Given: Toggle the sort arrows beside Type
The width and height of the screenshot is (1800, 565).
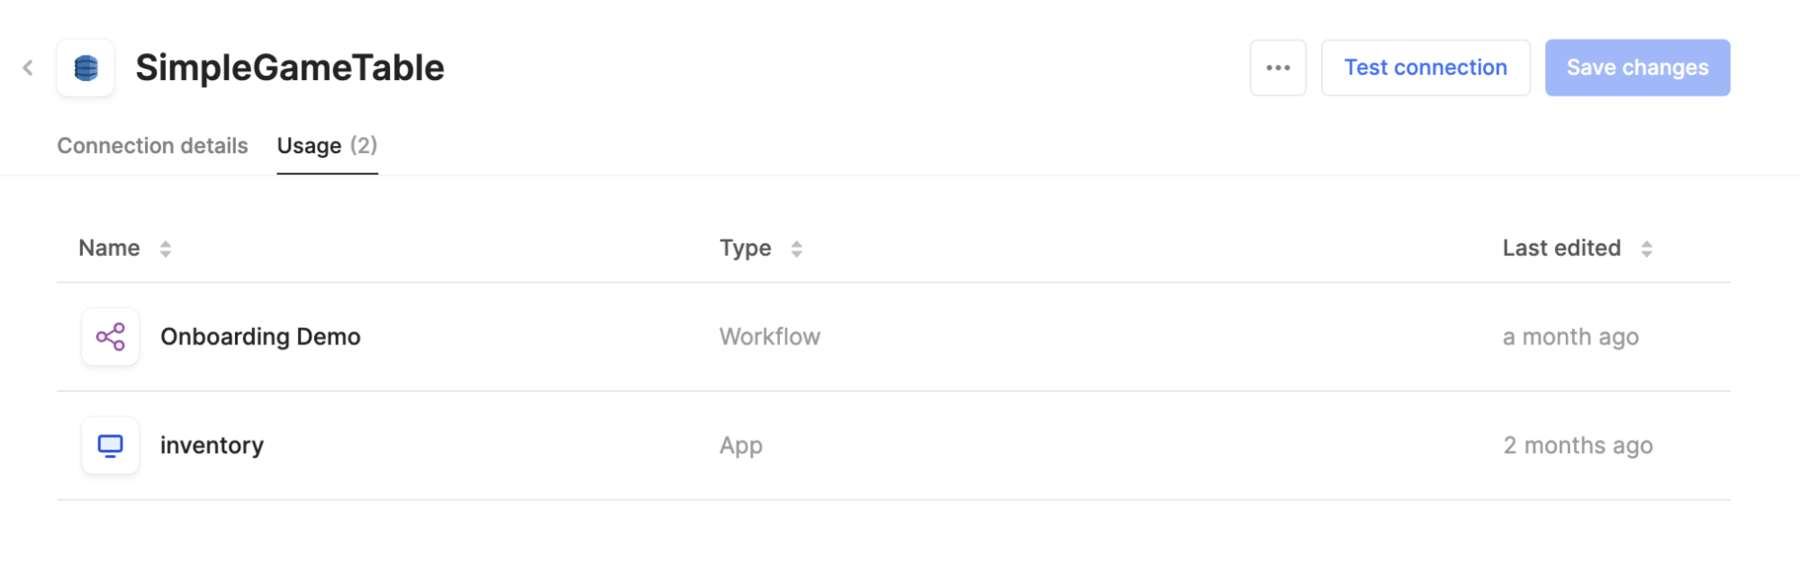Looking at the screenshot, I should [x=797, y=249].
